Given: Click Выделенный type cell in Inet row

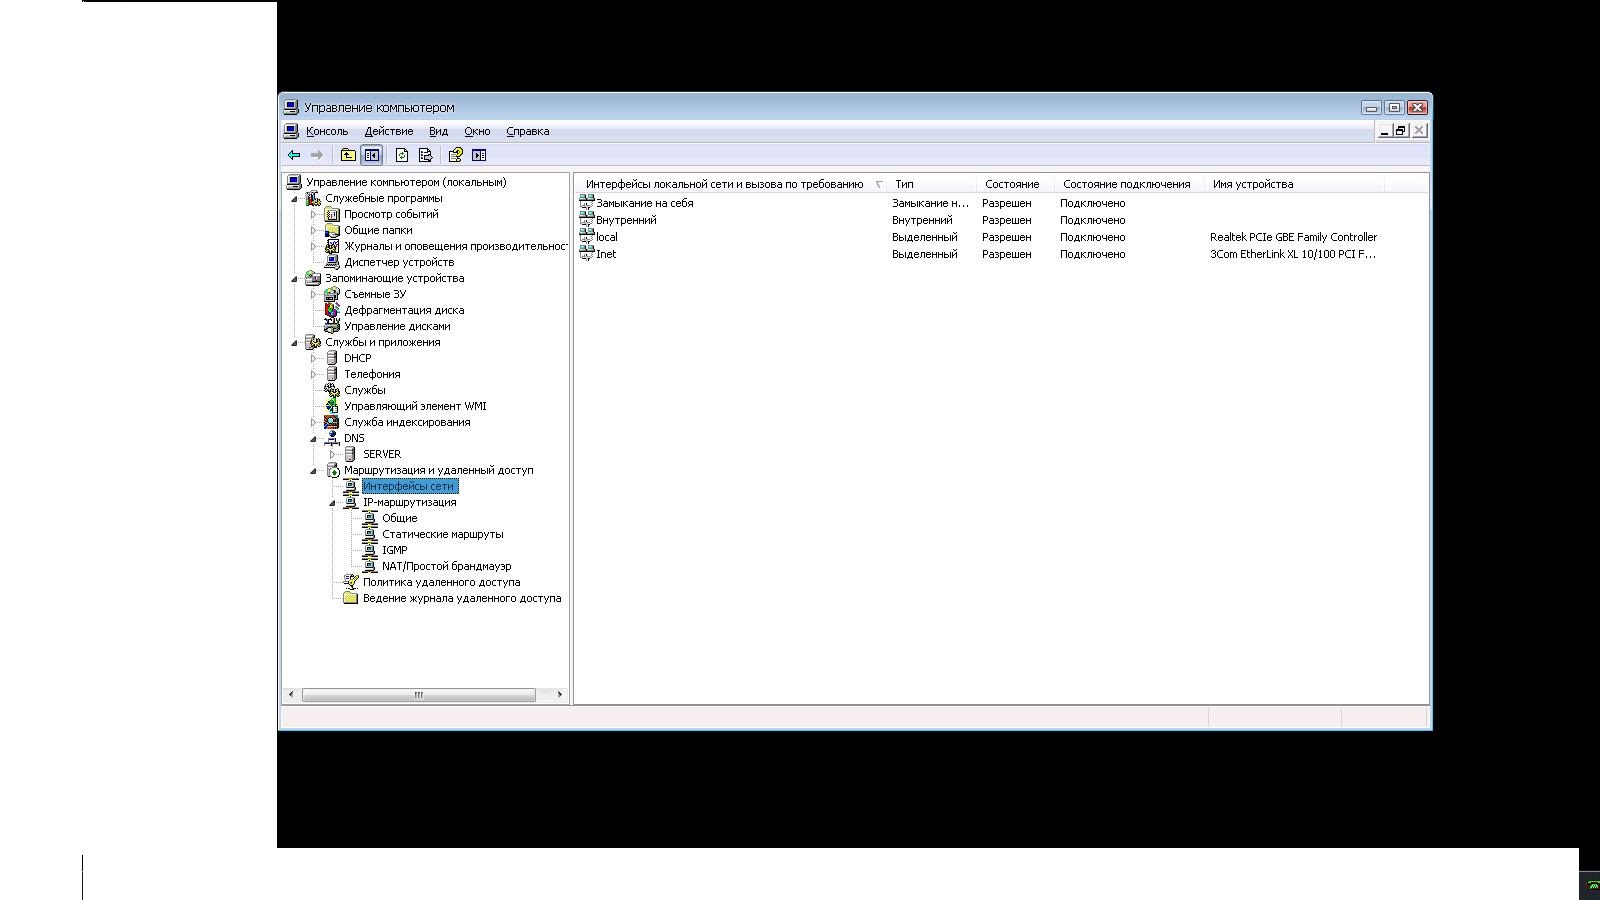Looking at the screenshot, I should (x=925, y=254).
